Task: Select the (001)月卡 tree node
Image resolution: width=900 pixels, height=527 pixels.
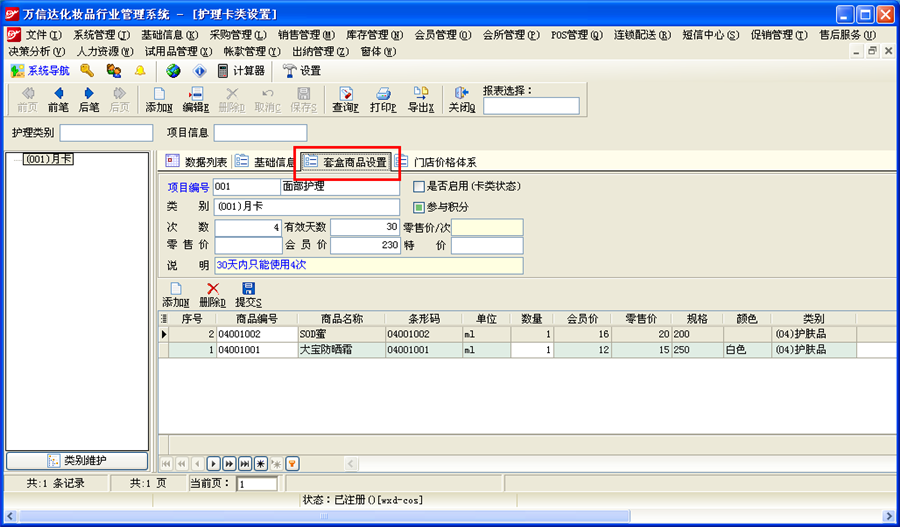Action: pos(48,159)
